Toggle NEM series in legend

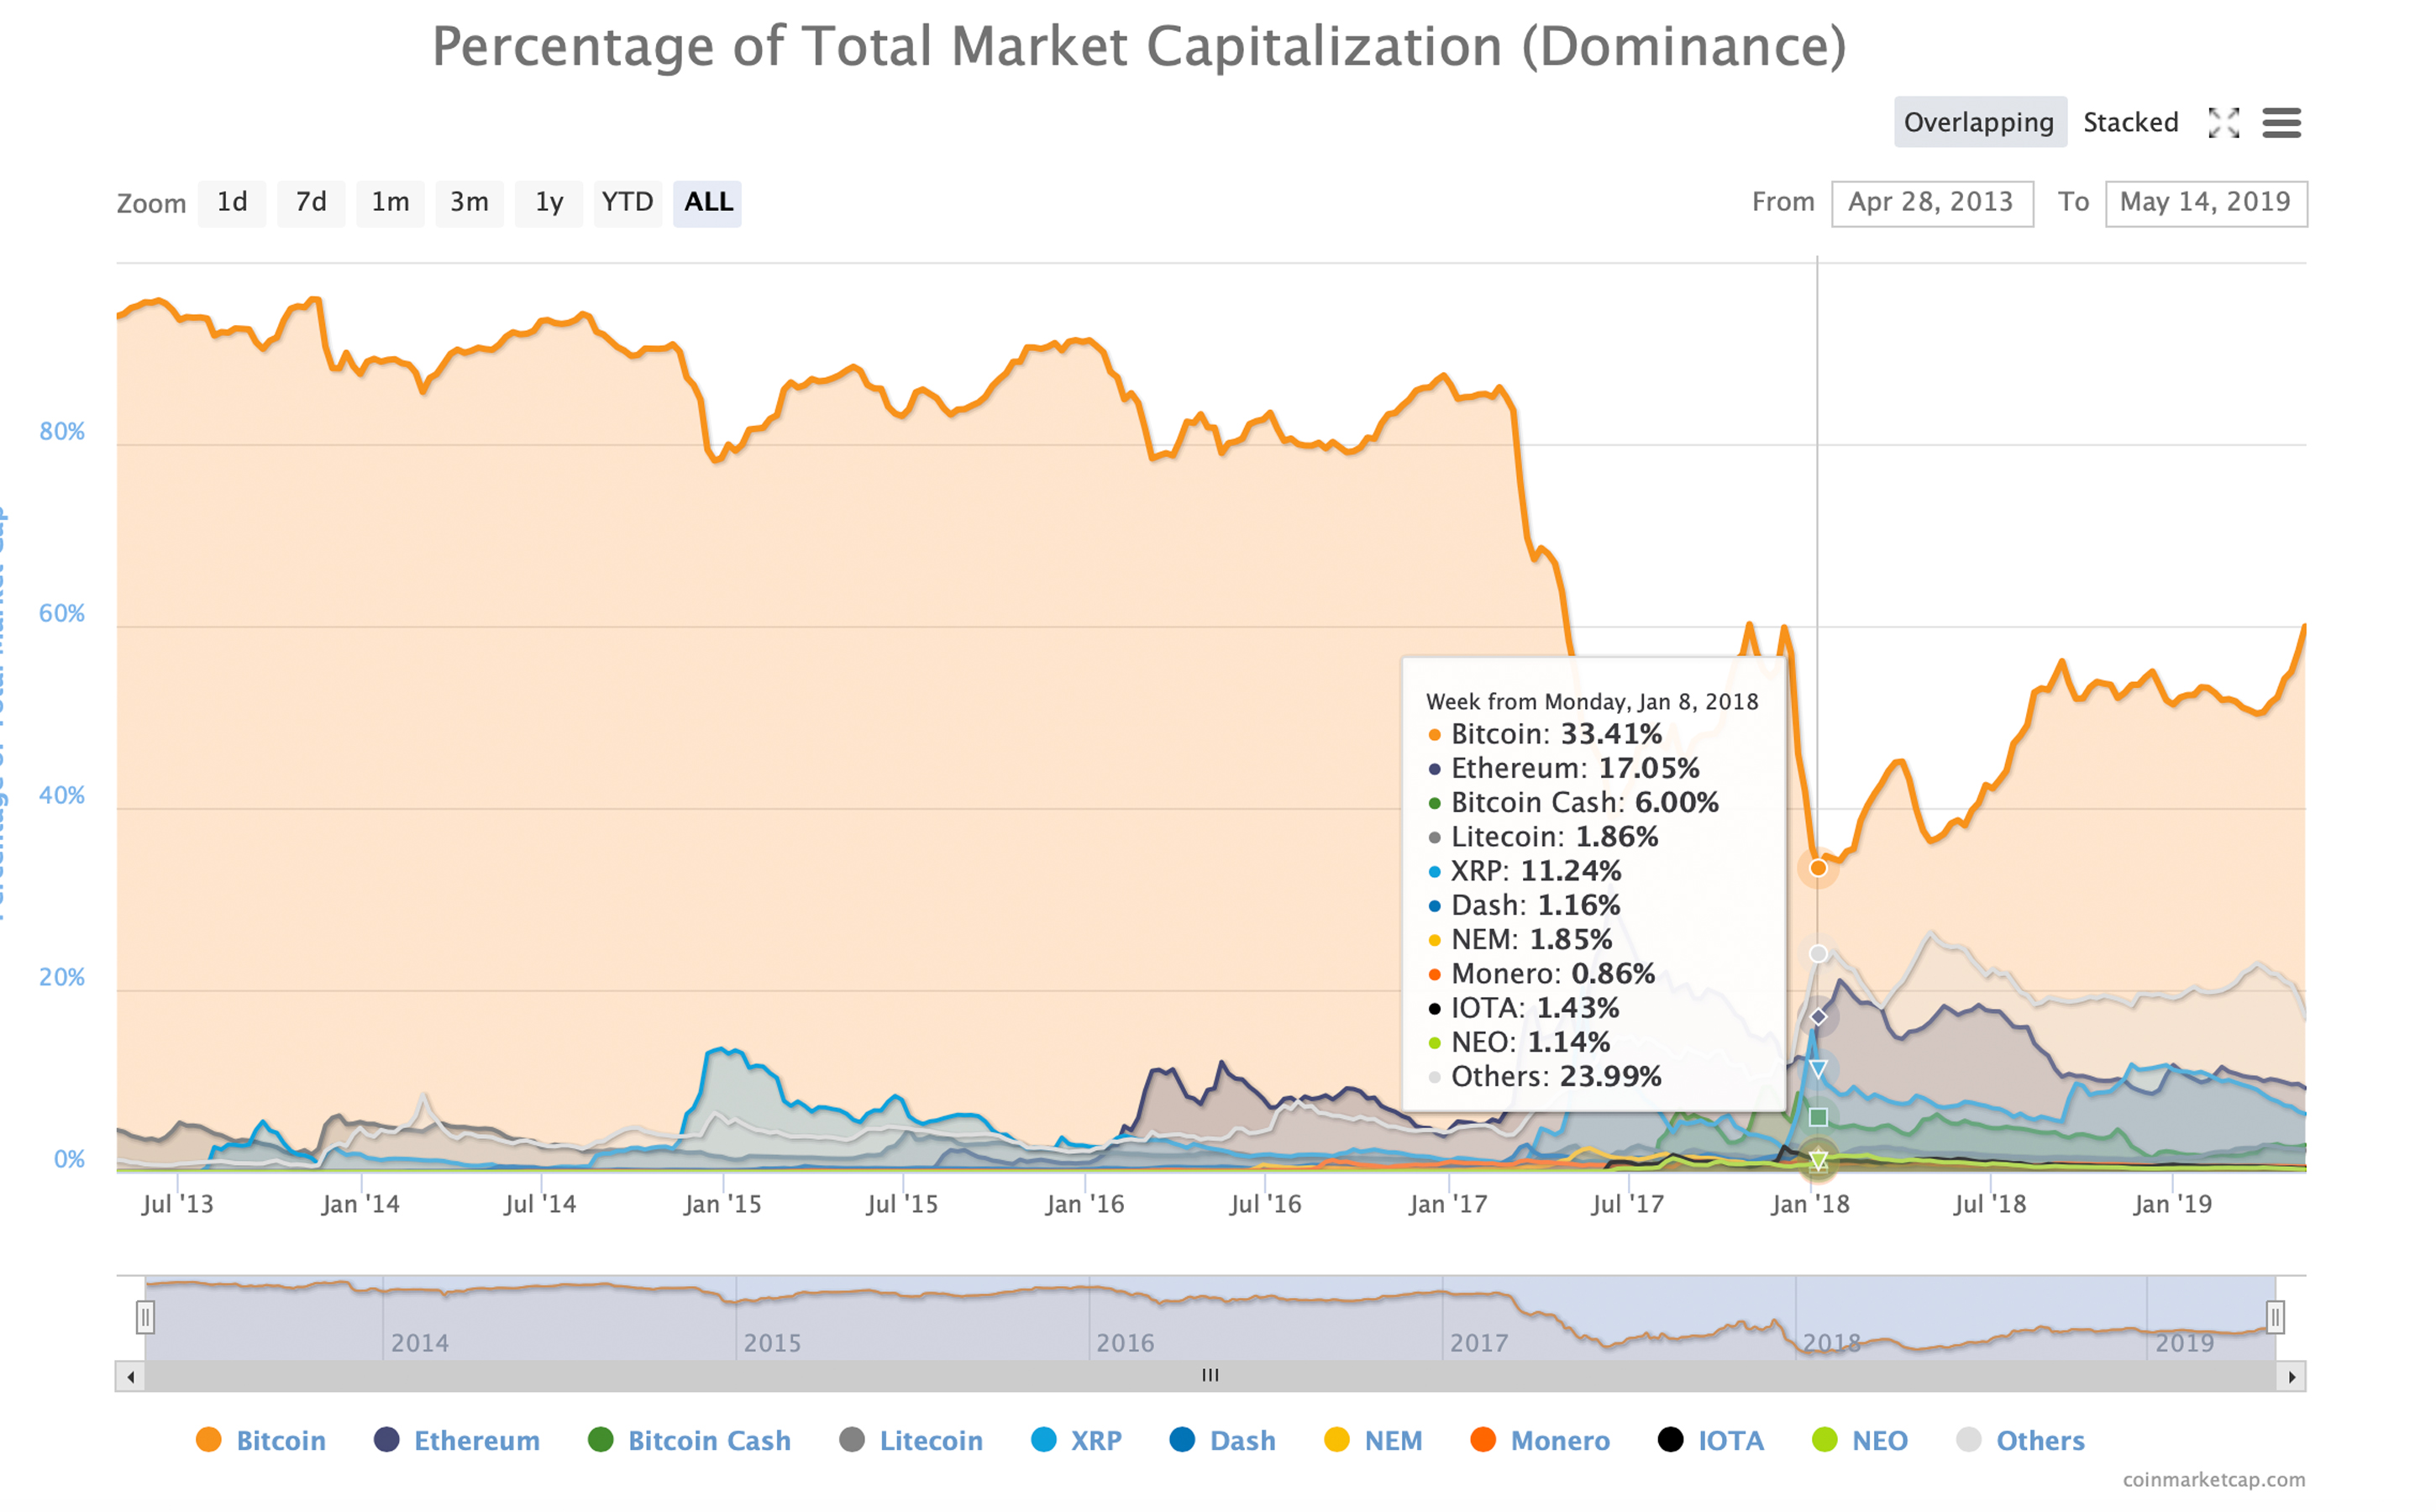click(x=1374, y=1440)
